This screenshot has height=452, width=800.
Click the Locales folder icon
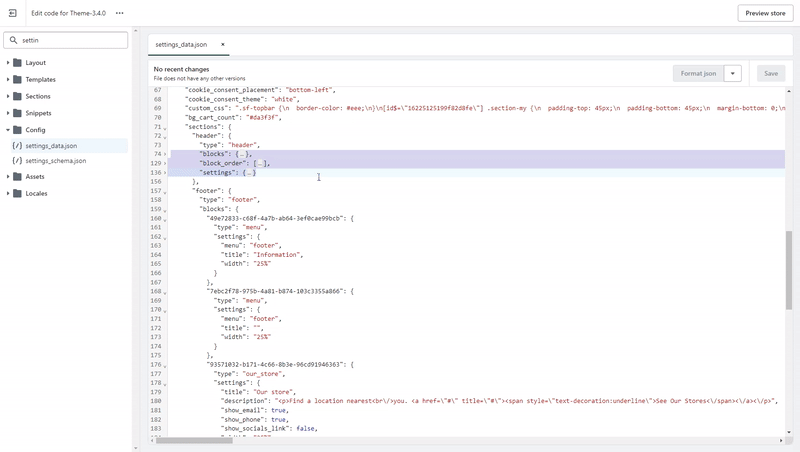(x=17, y=193)
